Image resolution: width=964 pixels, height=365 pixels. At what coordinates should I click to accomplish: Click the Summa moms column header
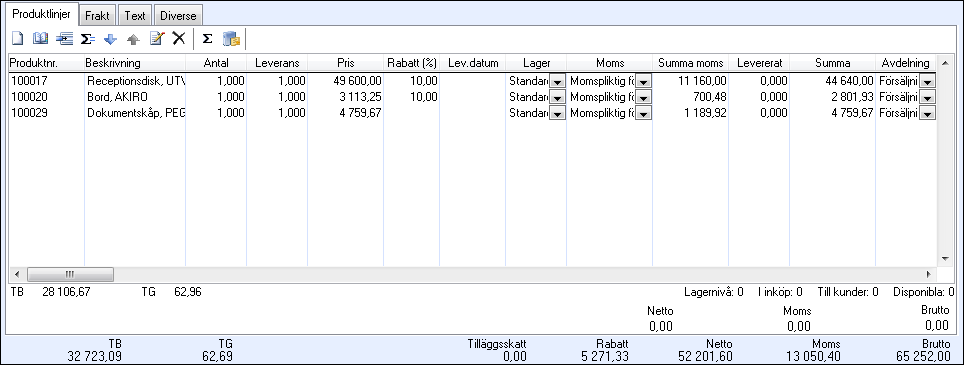(x=690, y=63)
